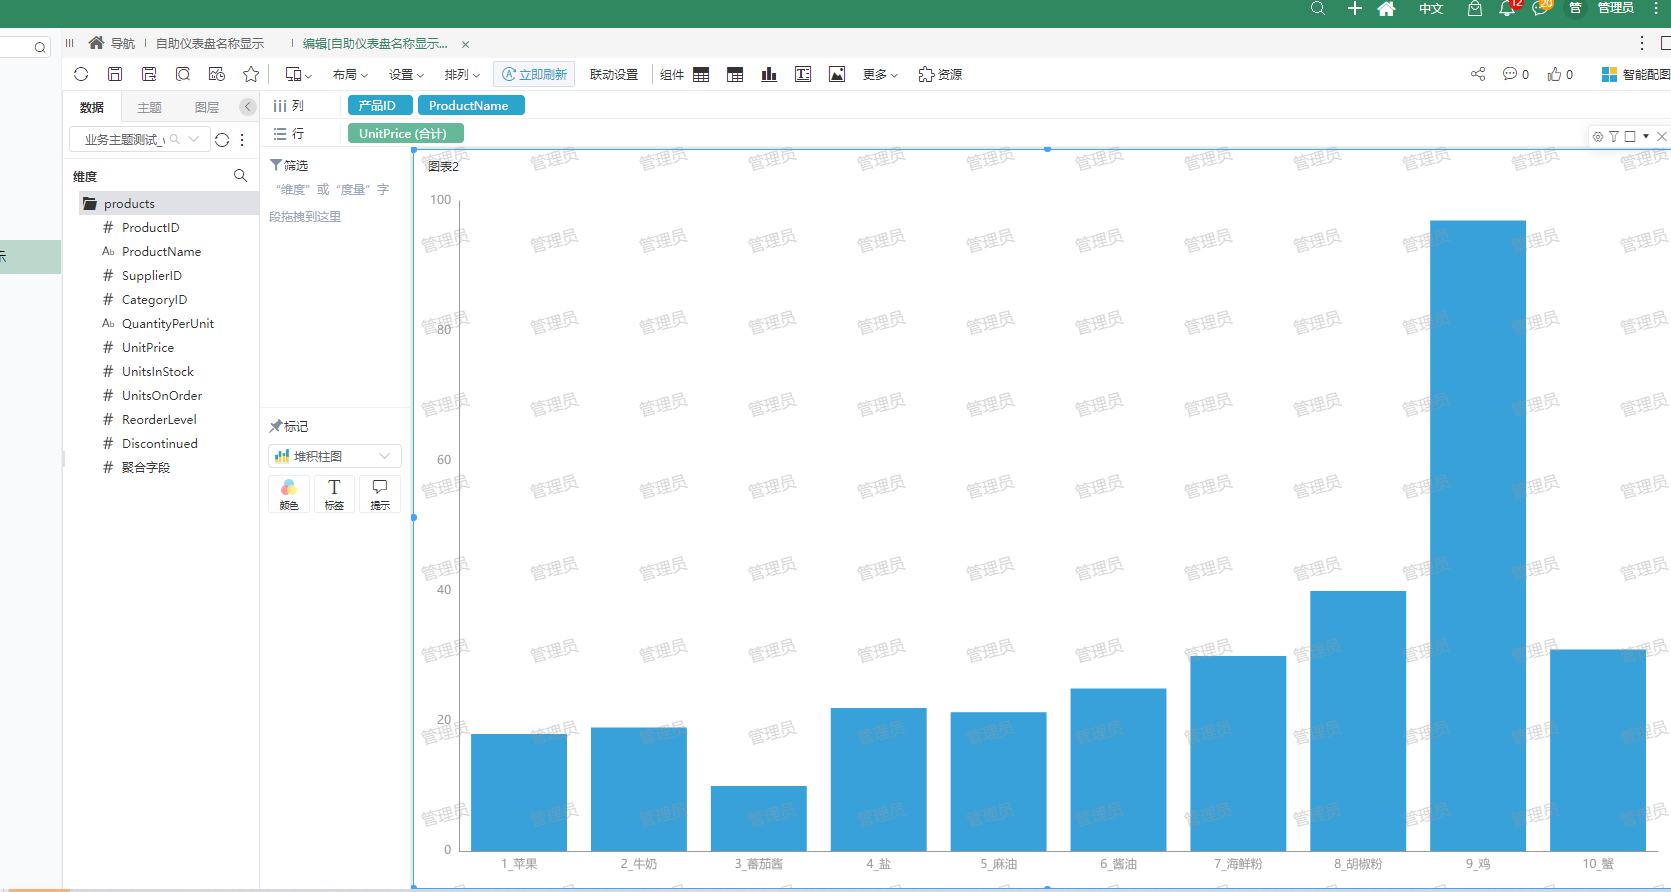This screenshot has height=892, width=1671.
Task: Click the share icon
Action: [1478, 74]
